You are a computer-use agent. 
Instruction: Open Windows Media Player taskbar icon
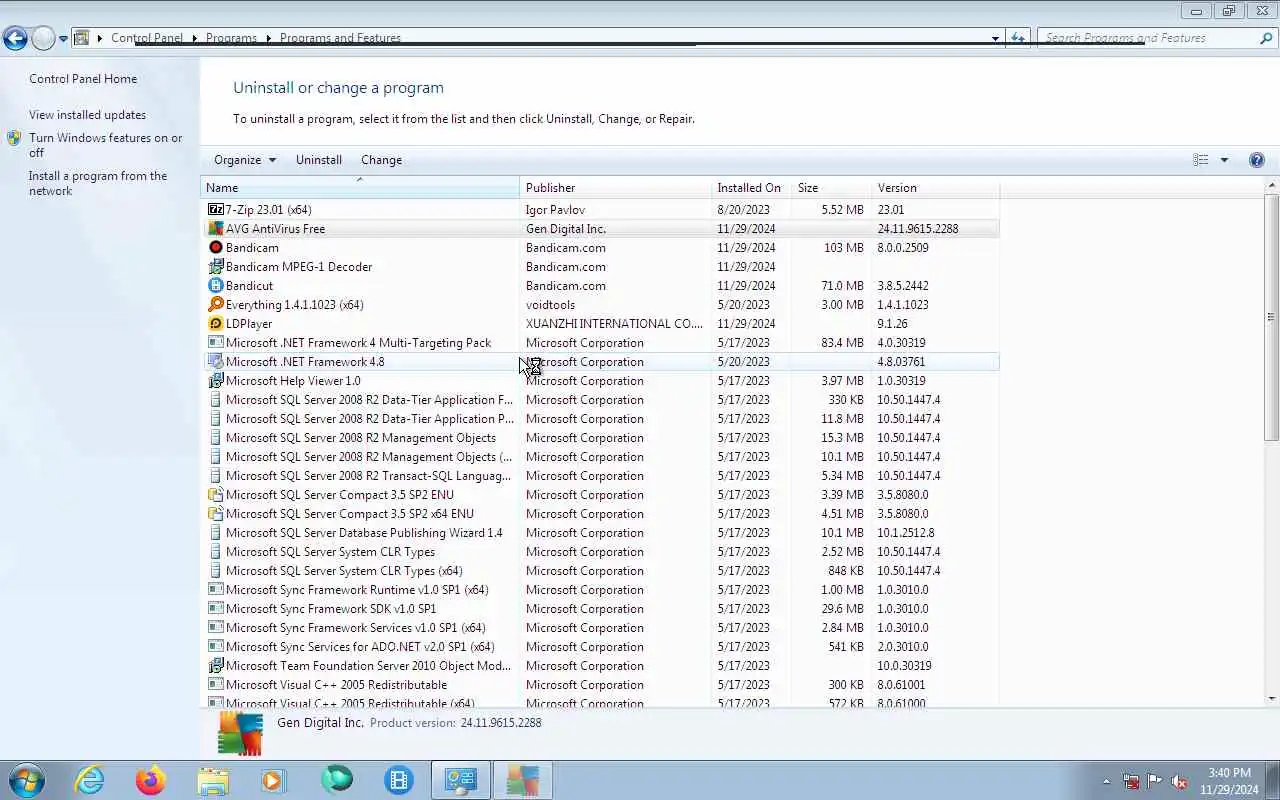tap(274, 780)
